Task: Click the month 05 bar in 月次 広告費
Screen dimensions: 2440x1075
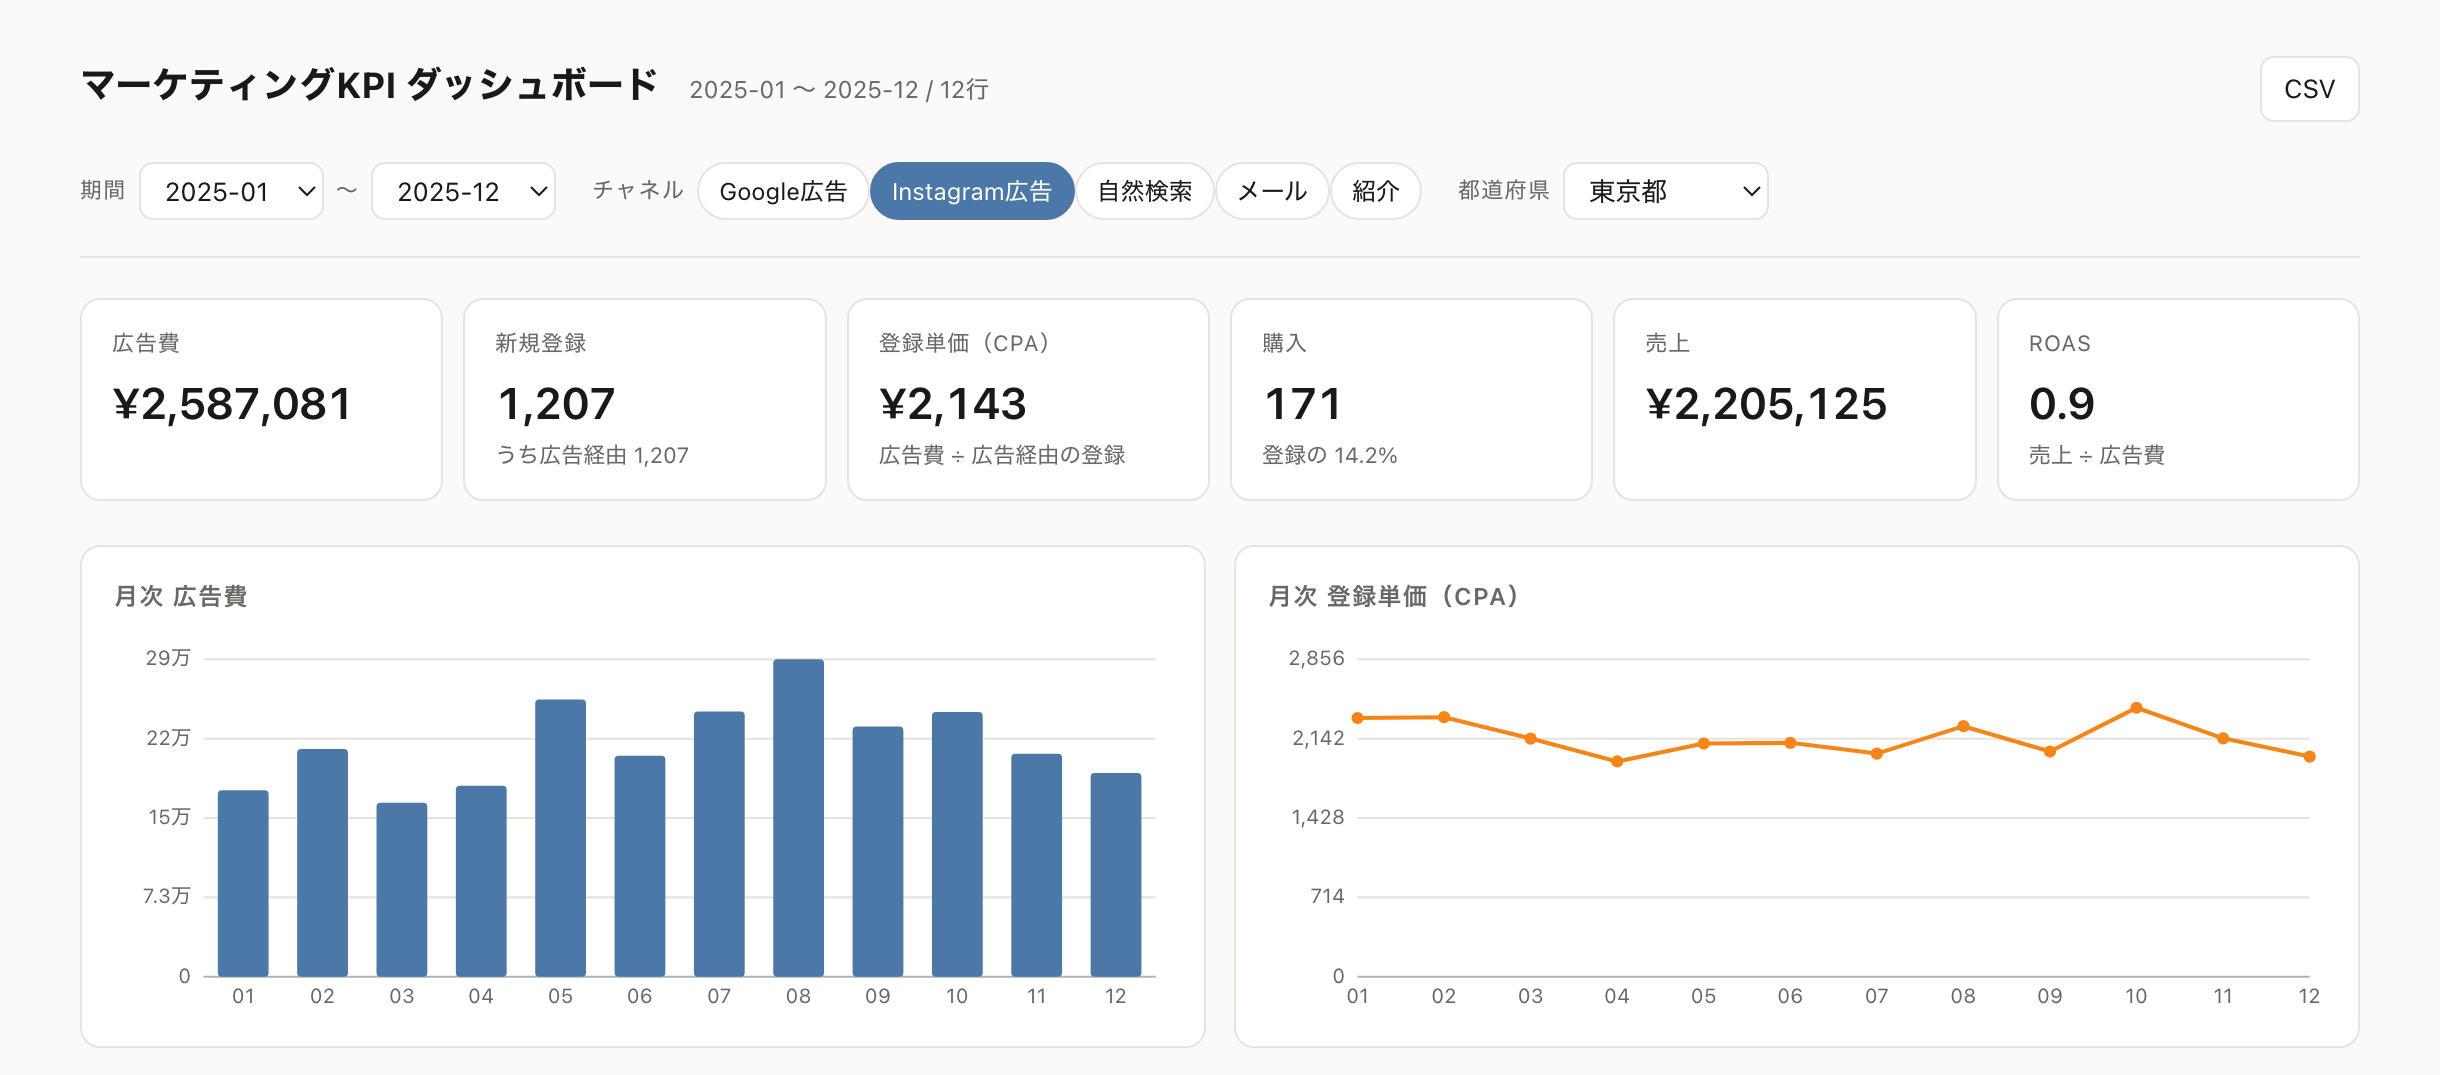Action: pyautogui.click(x=560, y=838)
